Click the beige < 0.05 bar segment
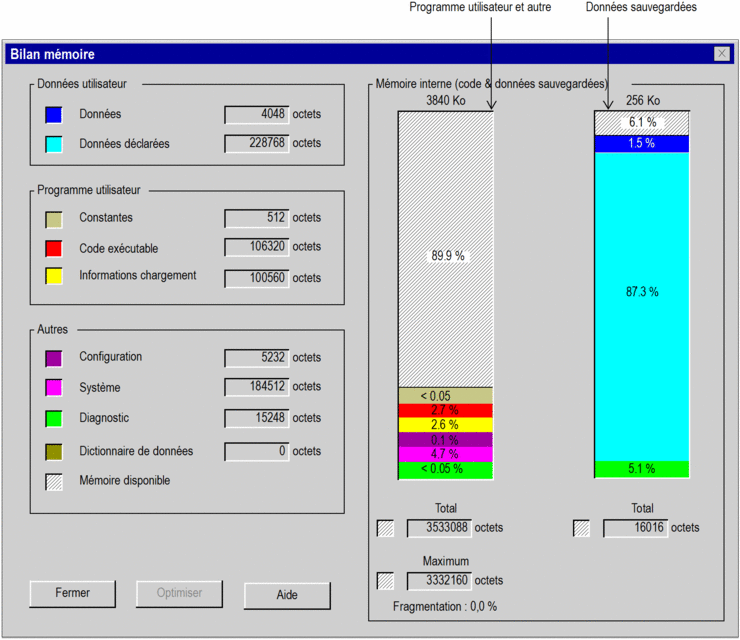740x640 pixels. point(446,396)
